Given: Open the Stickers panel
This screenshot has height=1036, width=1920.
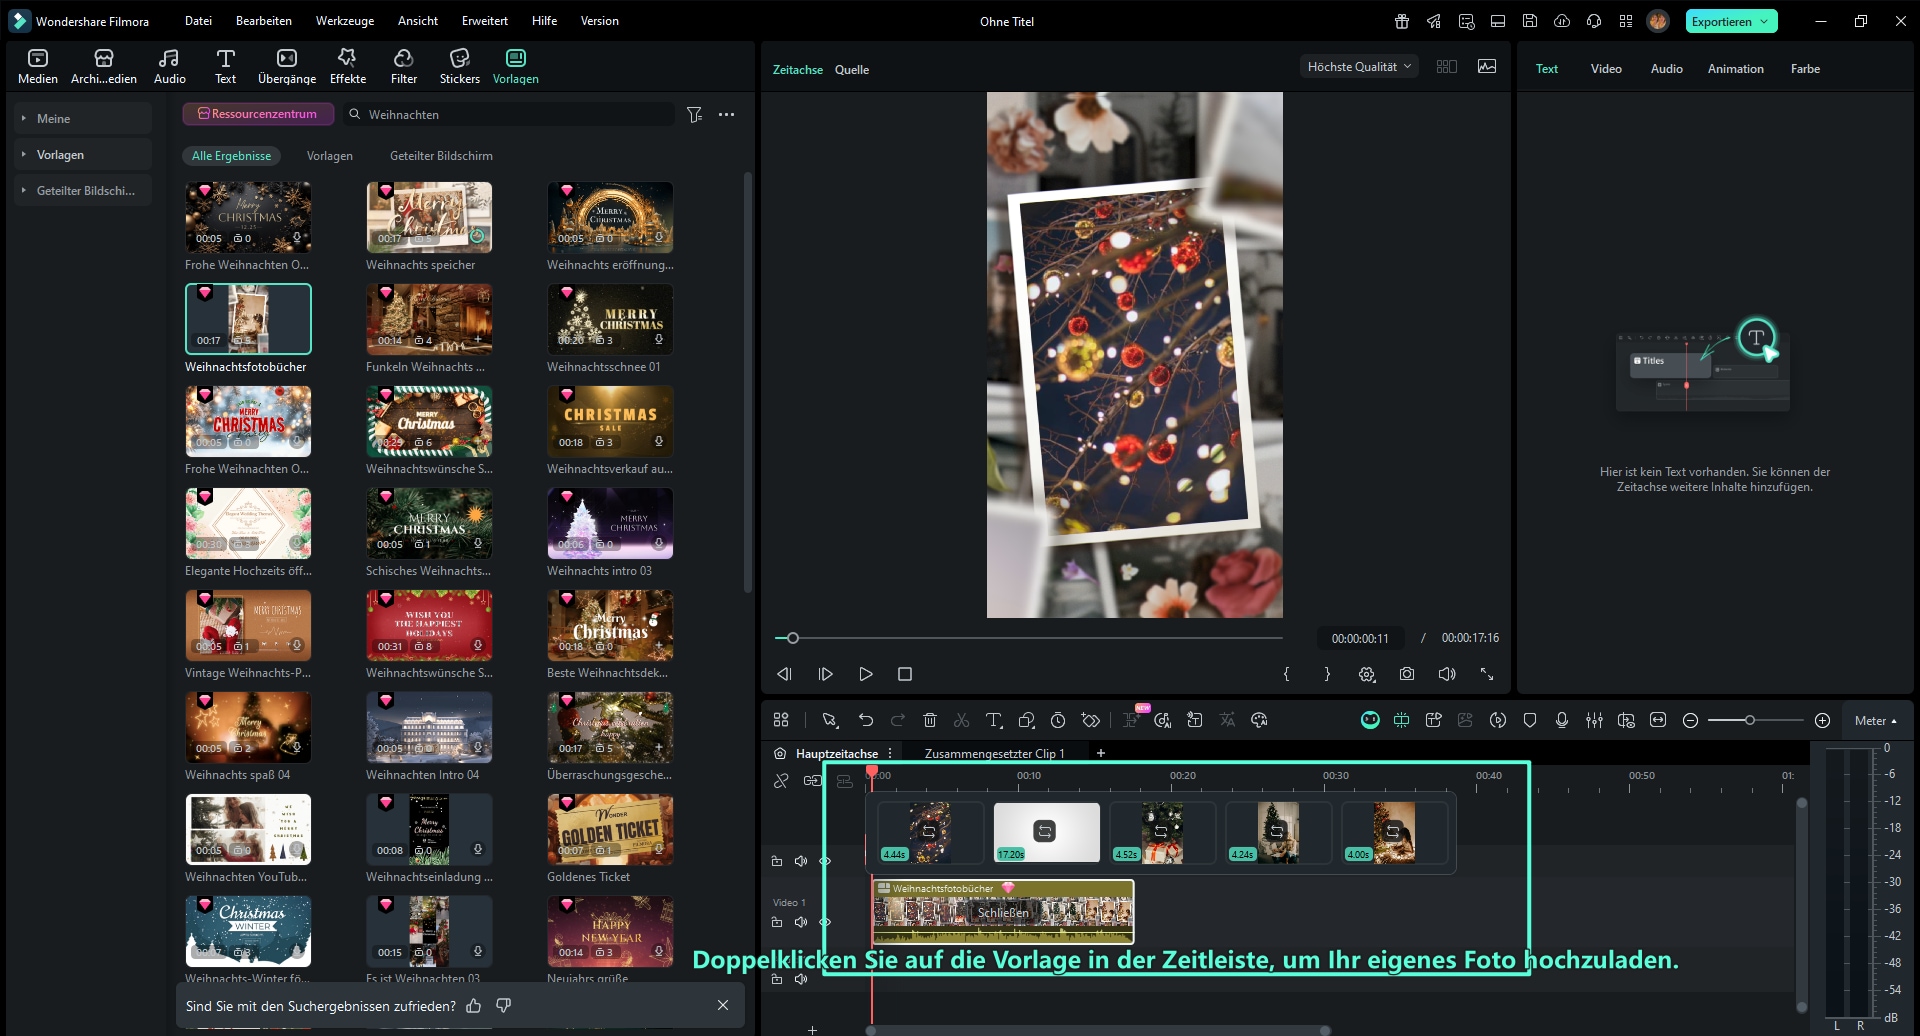Looking at the screenshot, I should (x=459, y=66).
